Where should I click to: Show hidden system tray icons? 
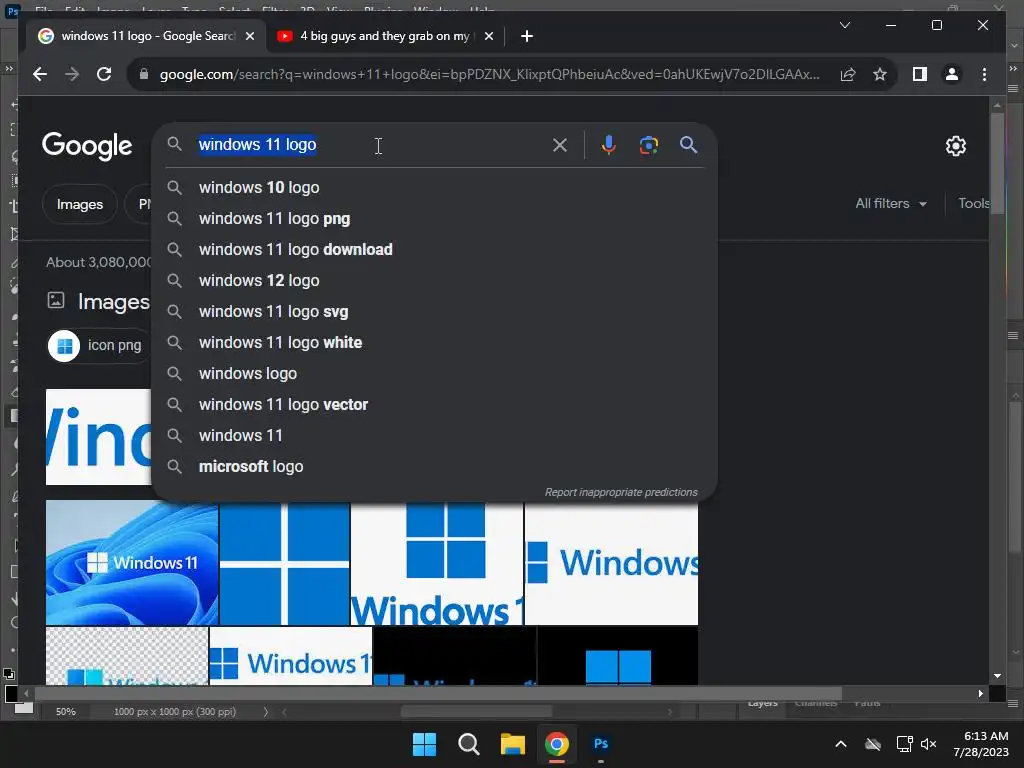click(841, 744)
